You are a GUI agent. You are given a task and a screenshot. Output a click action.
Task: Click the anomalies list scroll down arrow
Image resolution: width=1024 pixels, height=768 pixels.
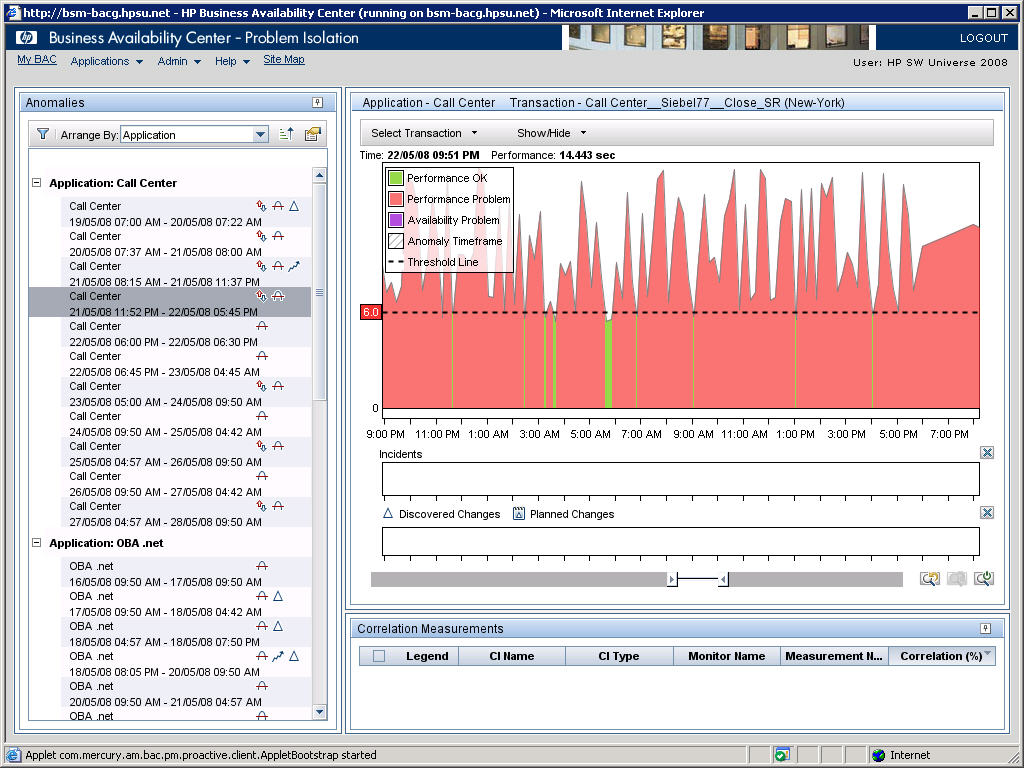click(x=319, y=712)
